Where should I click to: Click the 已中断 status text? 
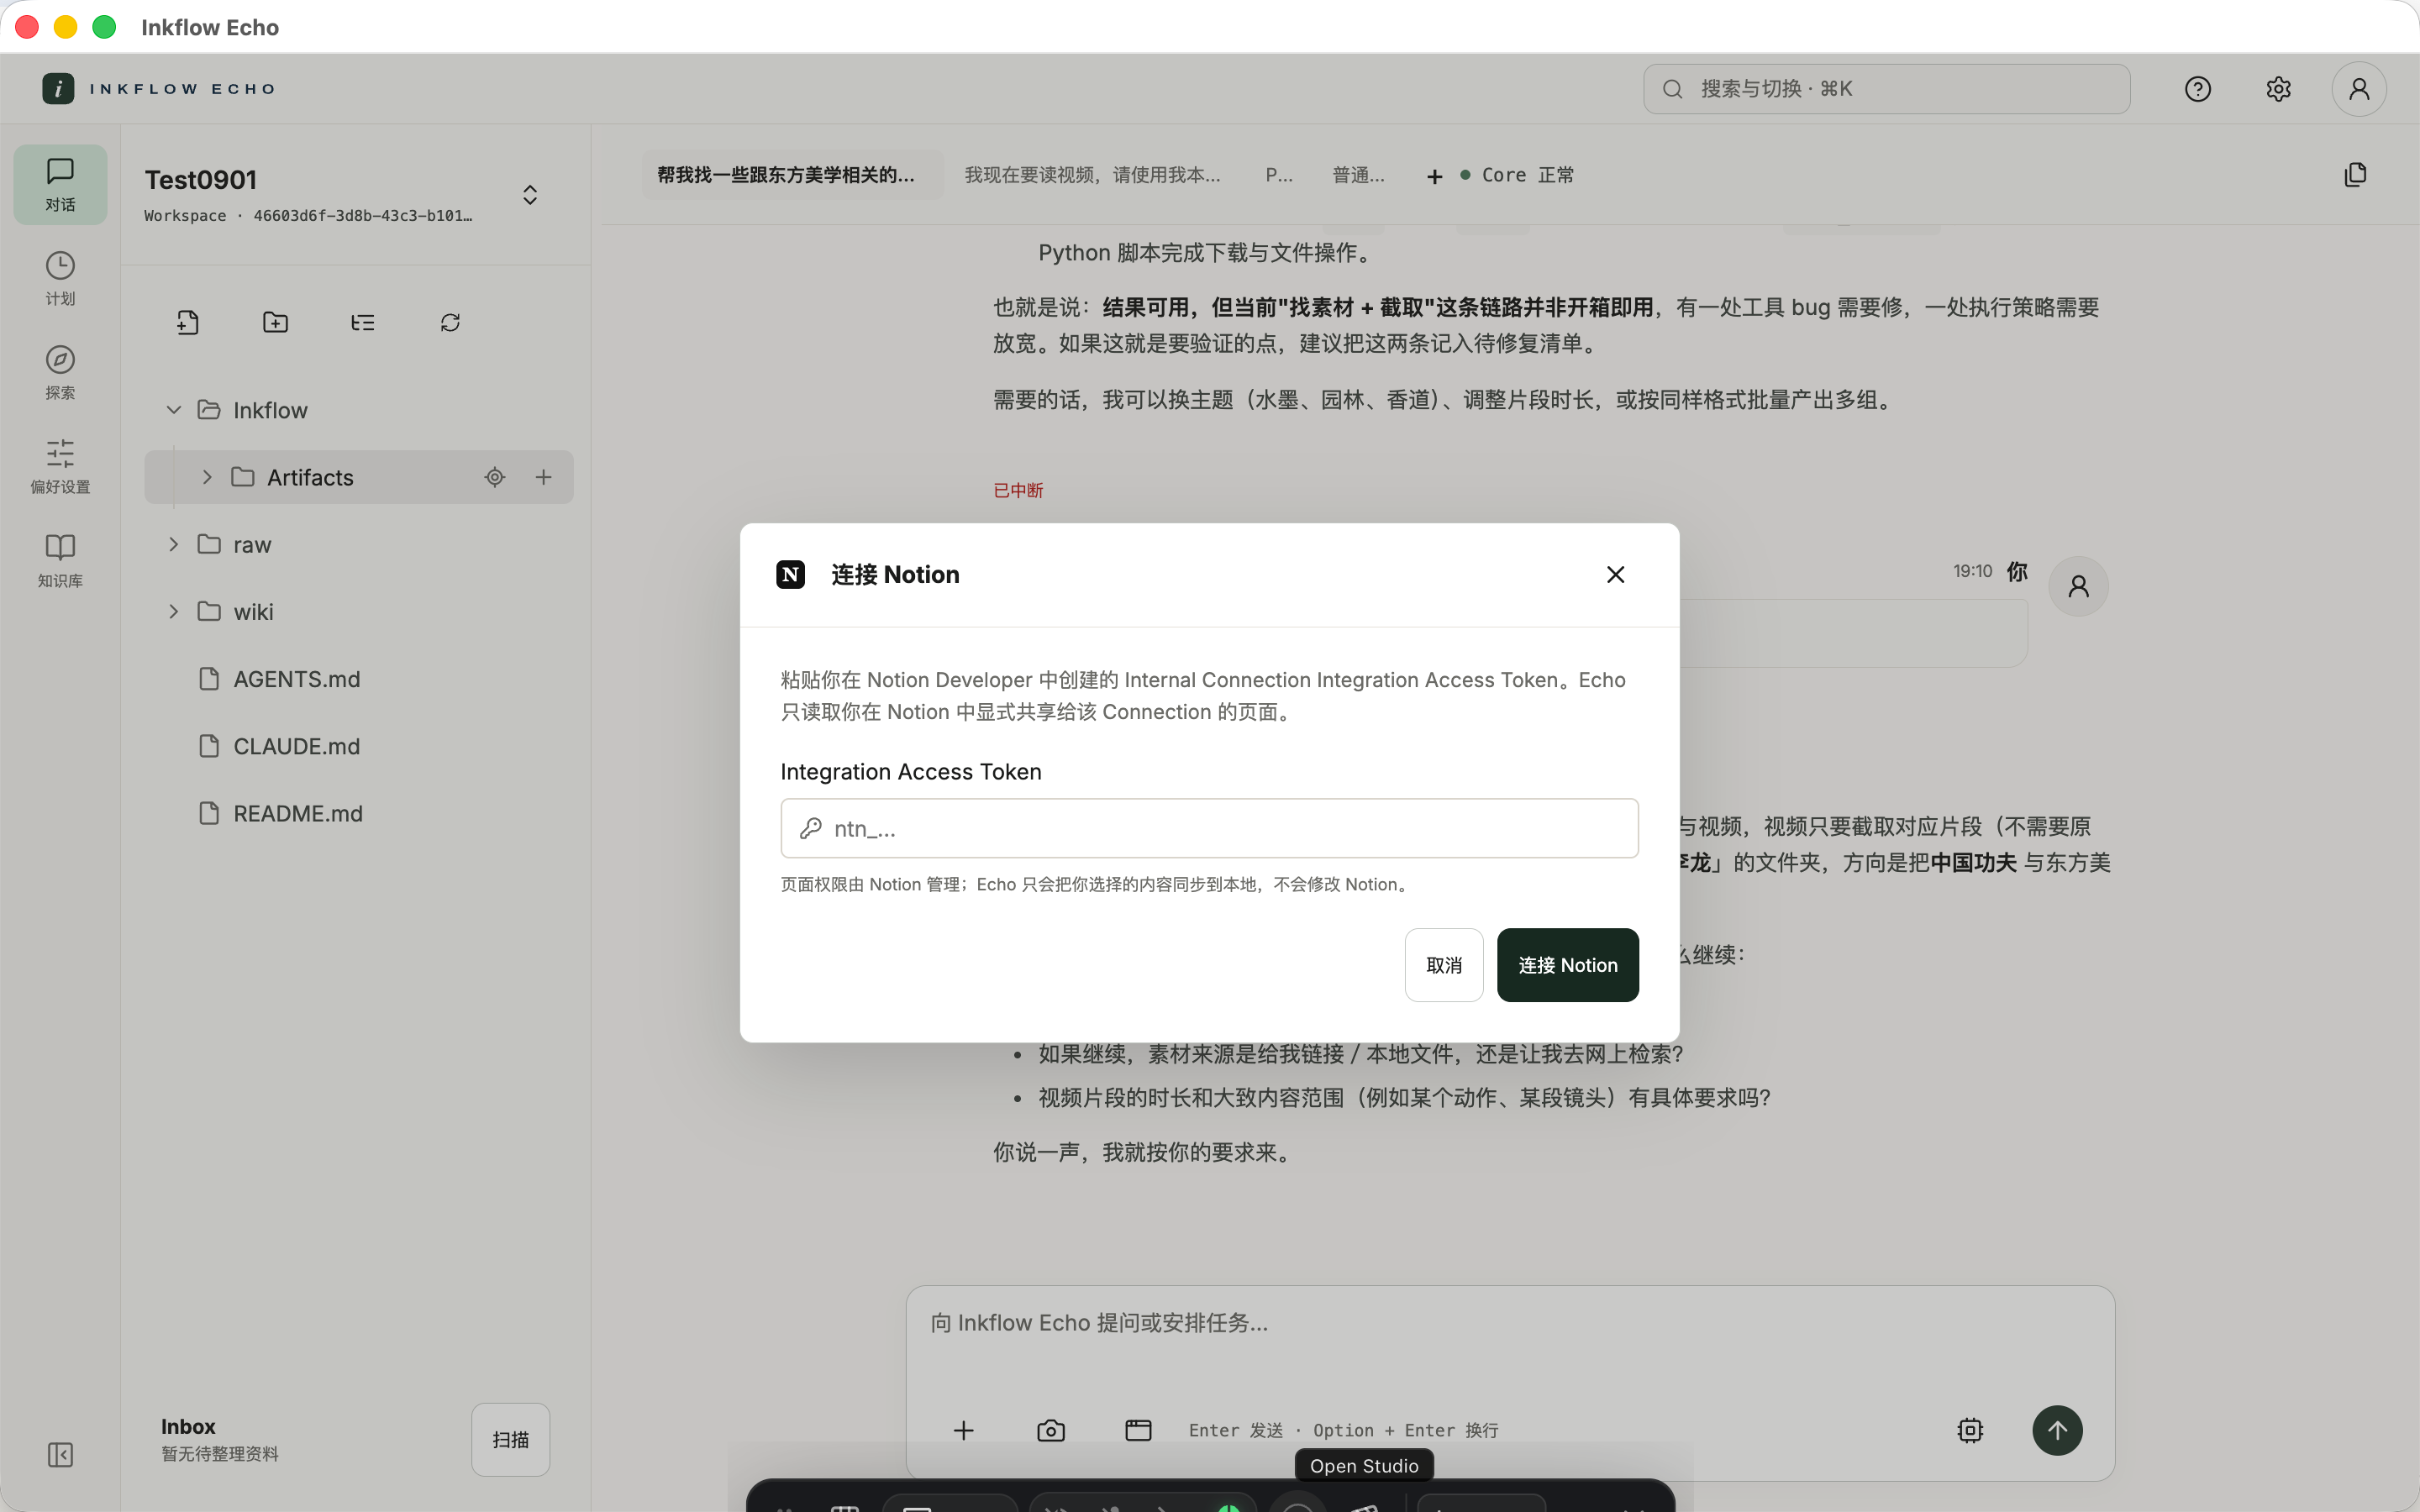click(x=1018, y=490)
